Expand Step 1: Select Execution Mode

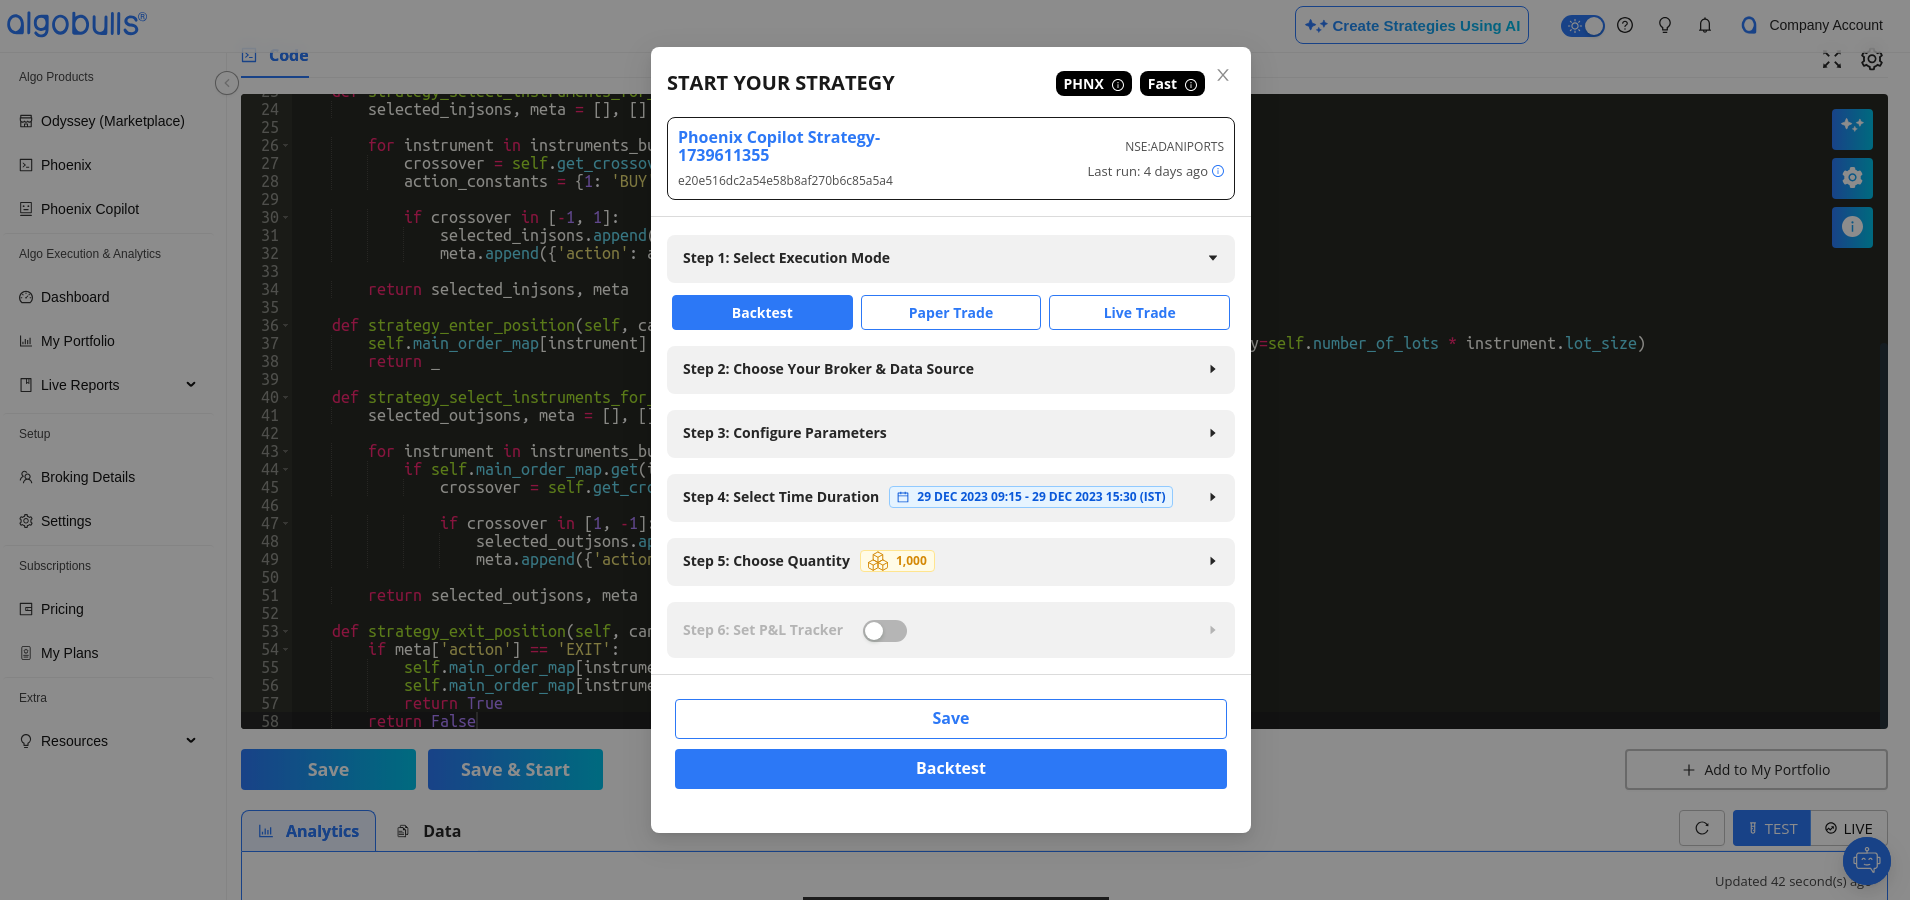[951, 258]
